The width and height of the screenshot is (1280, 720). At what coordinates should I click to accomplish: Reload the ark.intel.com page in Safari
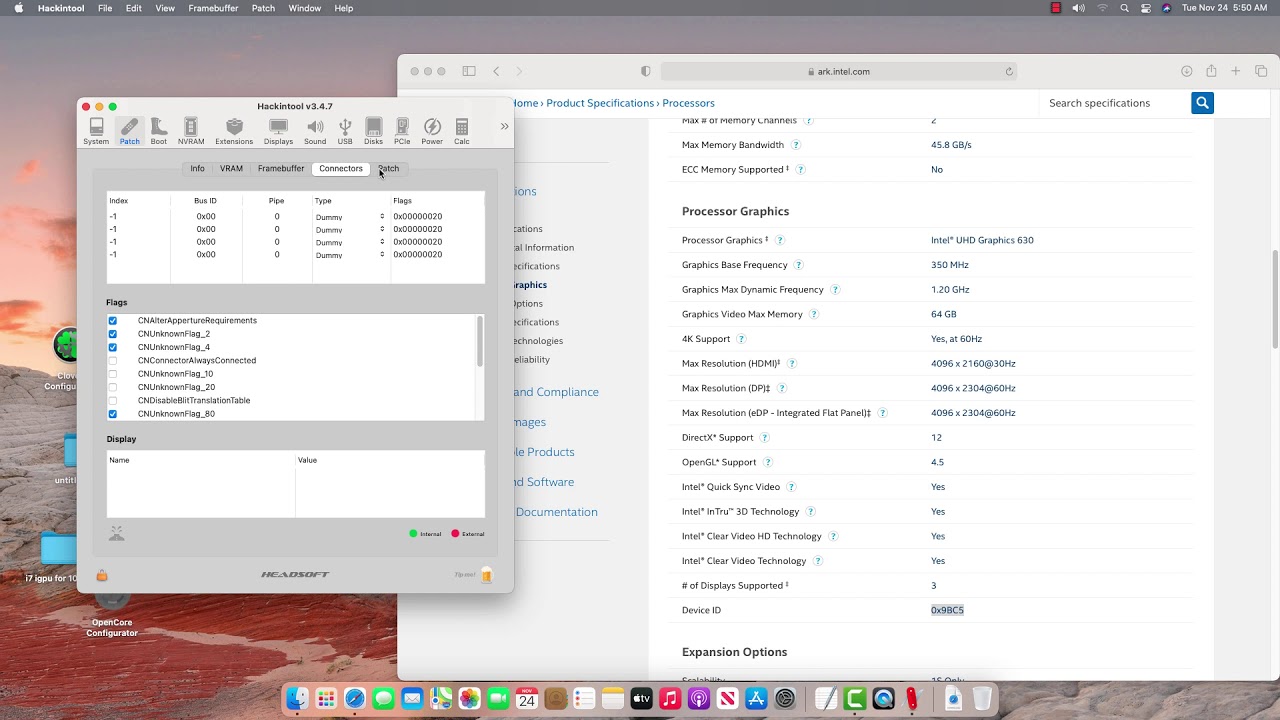(1009, 71)
